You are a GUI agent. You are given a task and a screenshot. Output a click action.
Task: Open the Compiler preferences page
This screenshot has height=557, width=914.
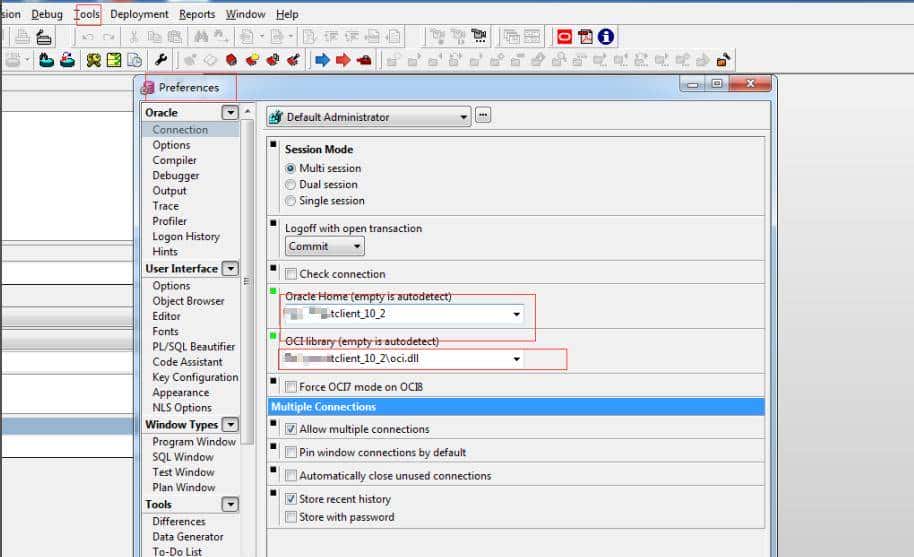click(x=174, y=160)
